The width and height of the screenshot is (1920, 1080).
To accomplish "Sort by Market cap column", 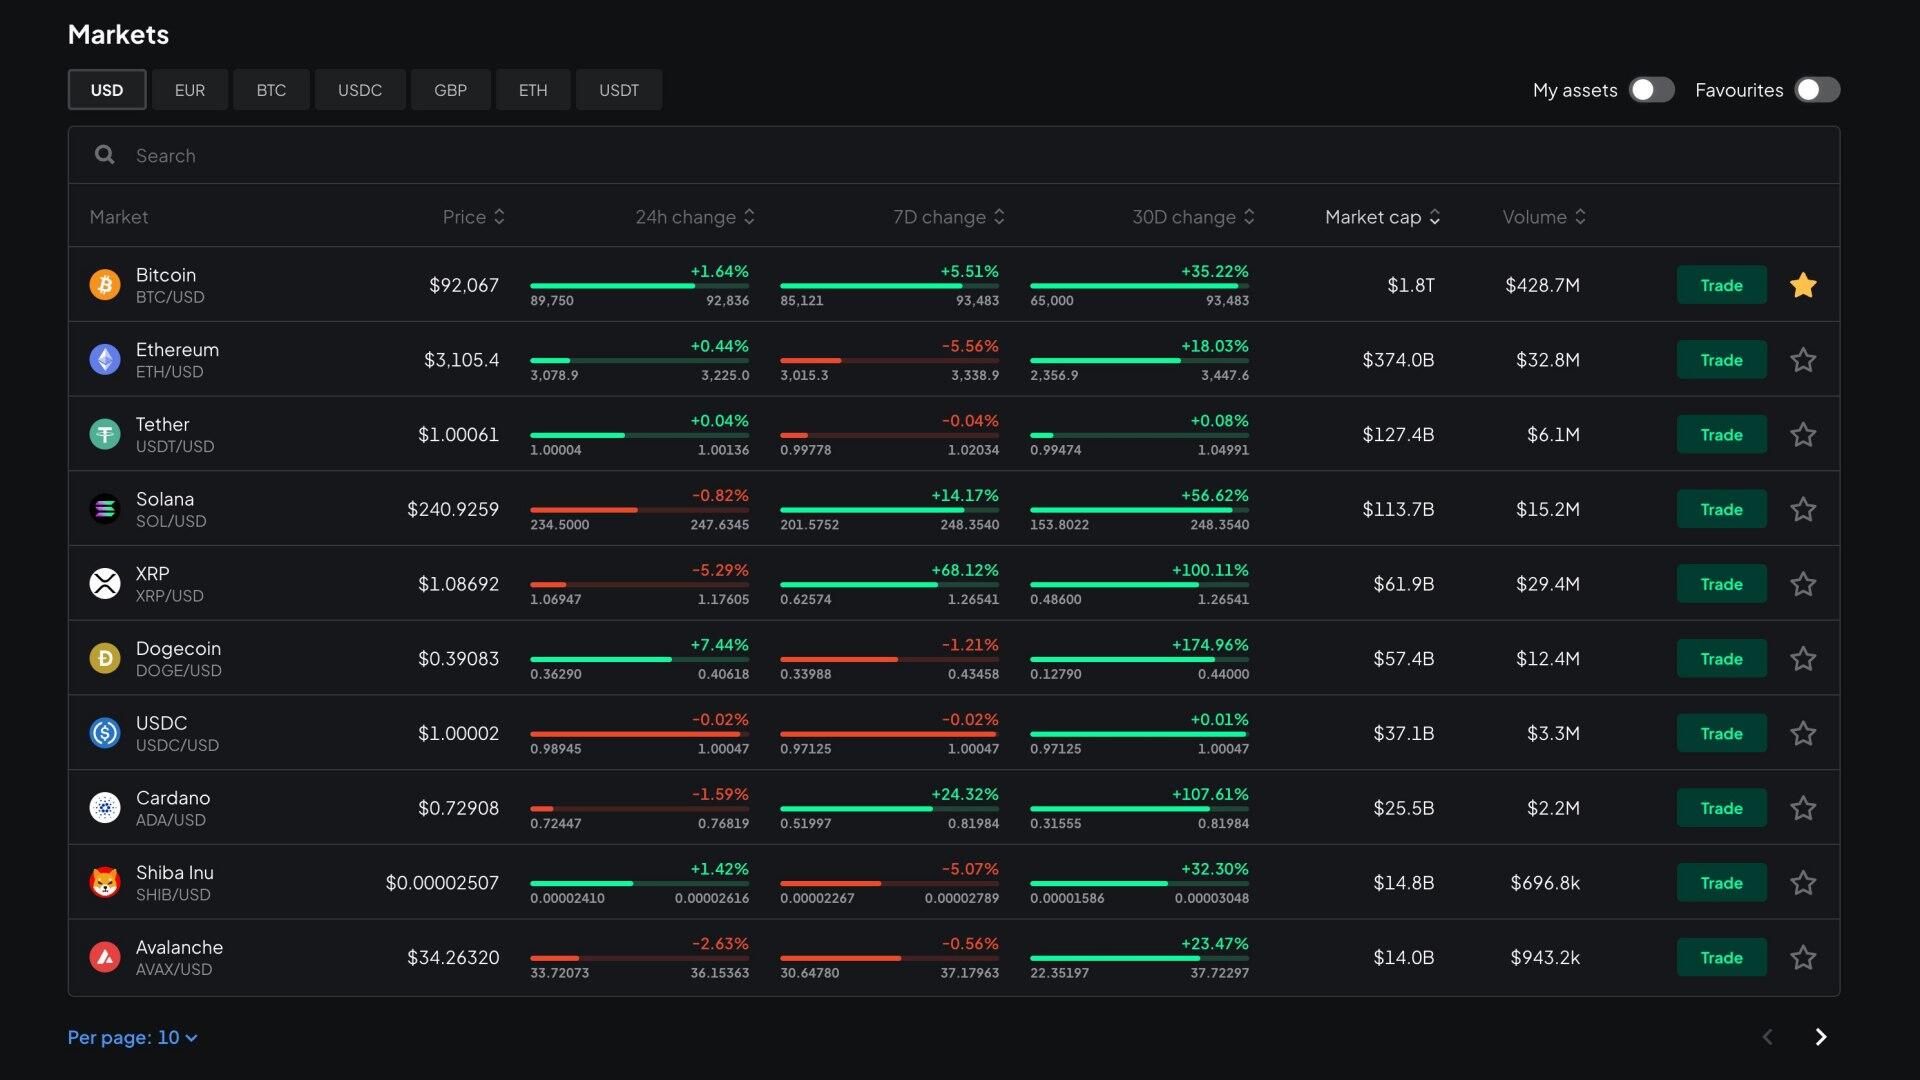I will pos(1383,217).
